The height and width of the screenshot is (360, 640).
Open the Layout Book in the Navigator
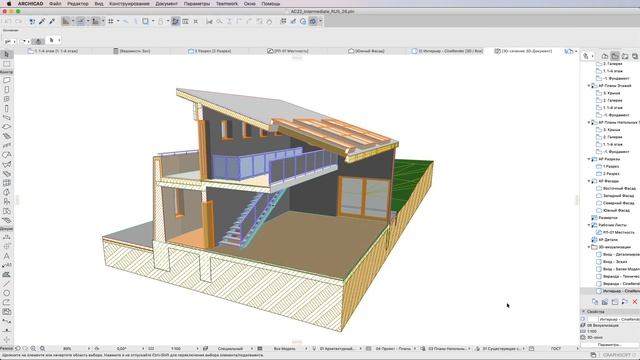click(x=625, y=56)
